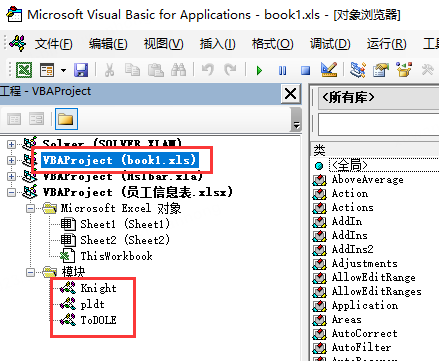Viewport: 439px width, 361px height.
Task: Select Sheet1 (Sheet1) object
Action: click(125, 224)
